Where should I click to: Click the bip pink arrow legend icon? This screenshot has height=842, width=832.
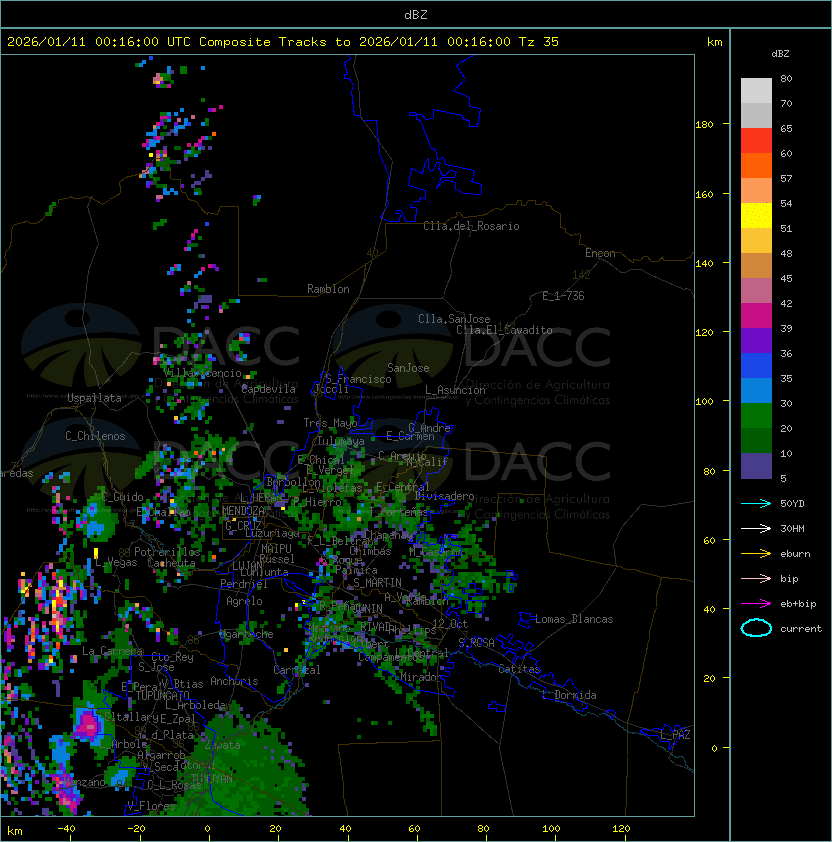point(756,578)
